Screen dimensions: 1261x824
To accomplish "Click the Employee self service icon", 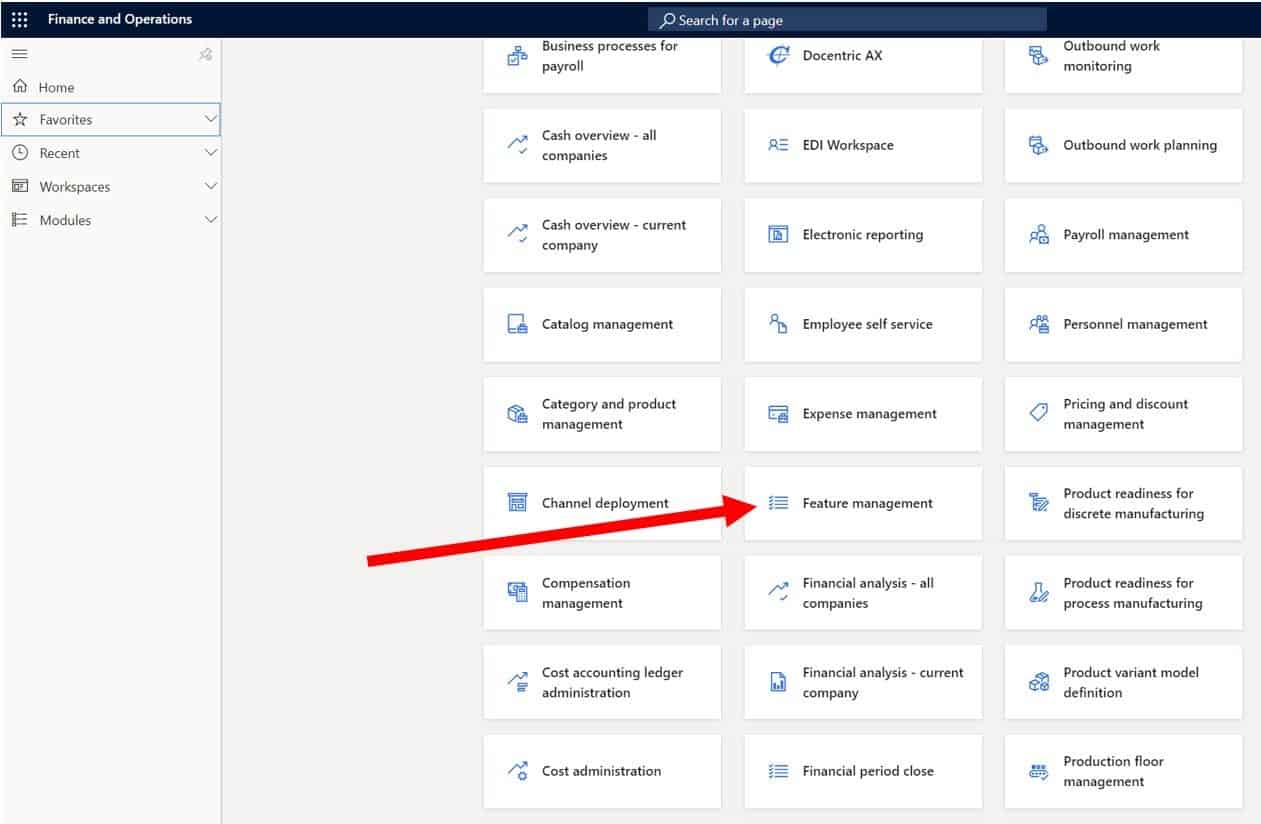I will (778, 324).
